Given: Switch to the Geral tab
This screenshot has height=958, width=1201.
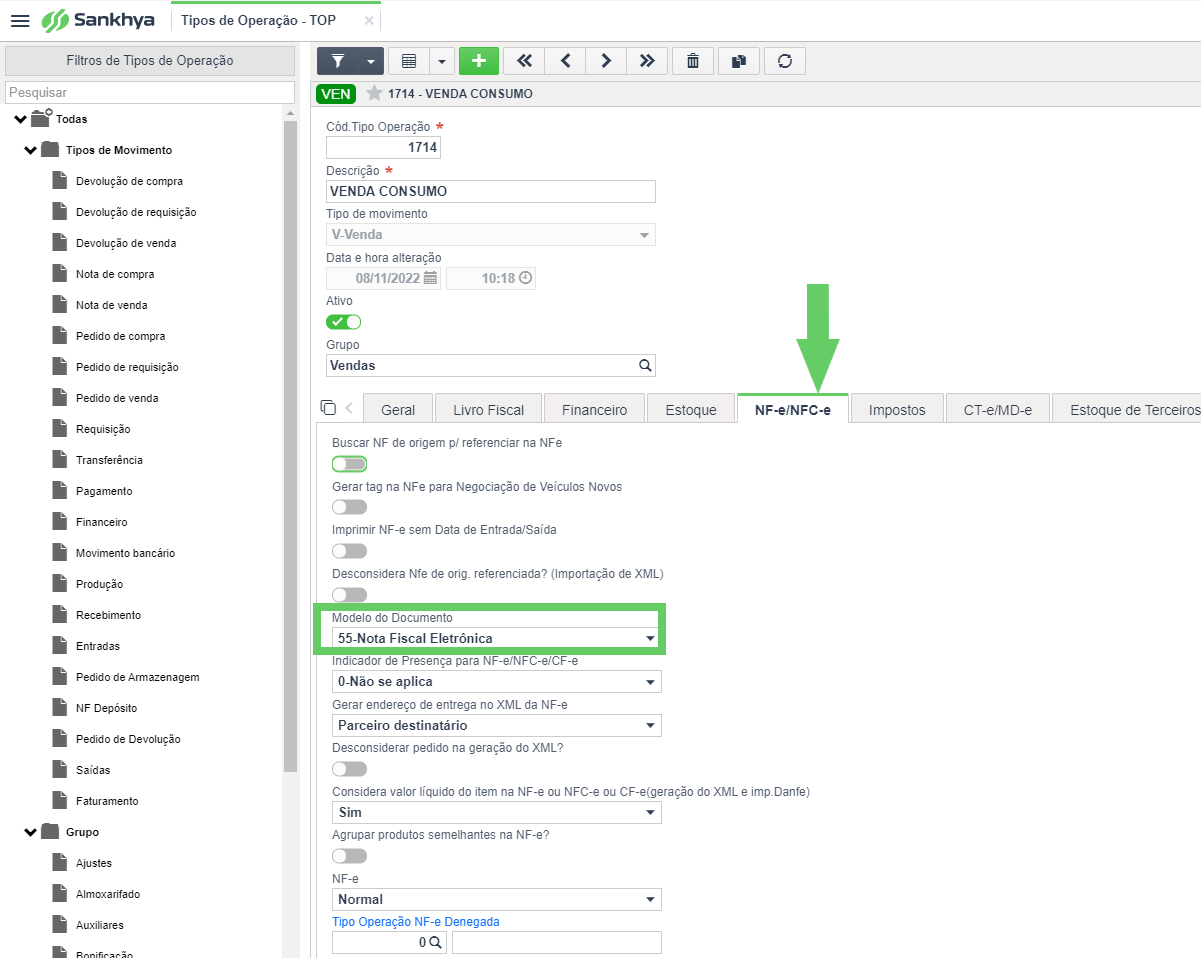Looking at the screenshot, I should click(398, 410).
